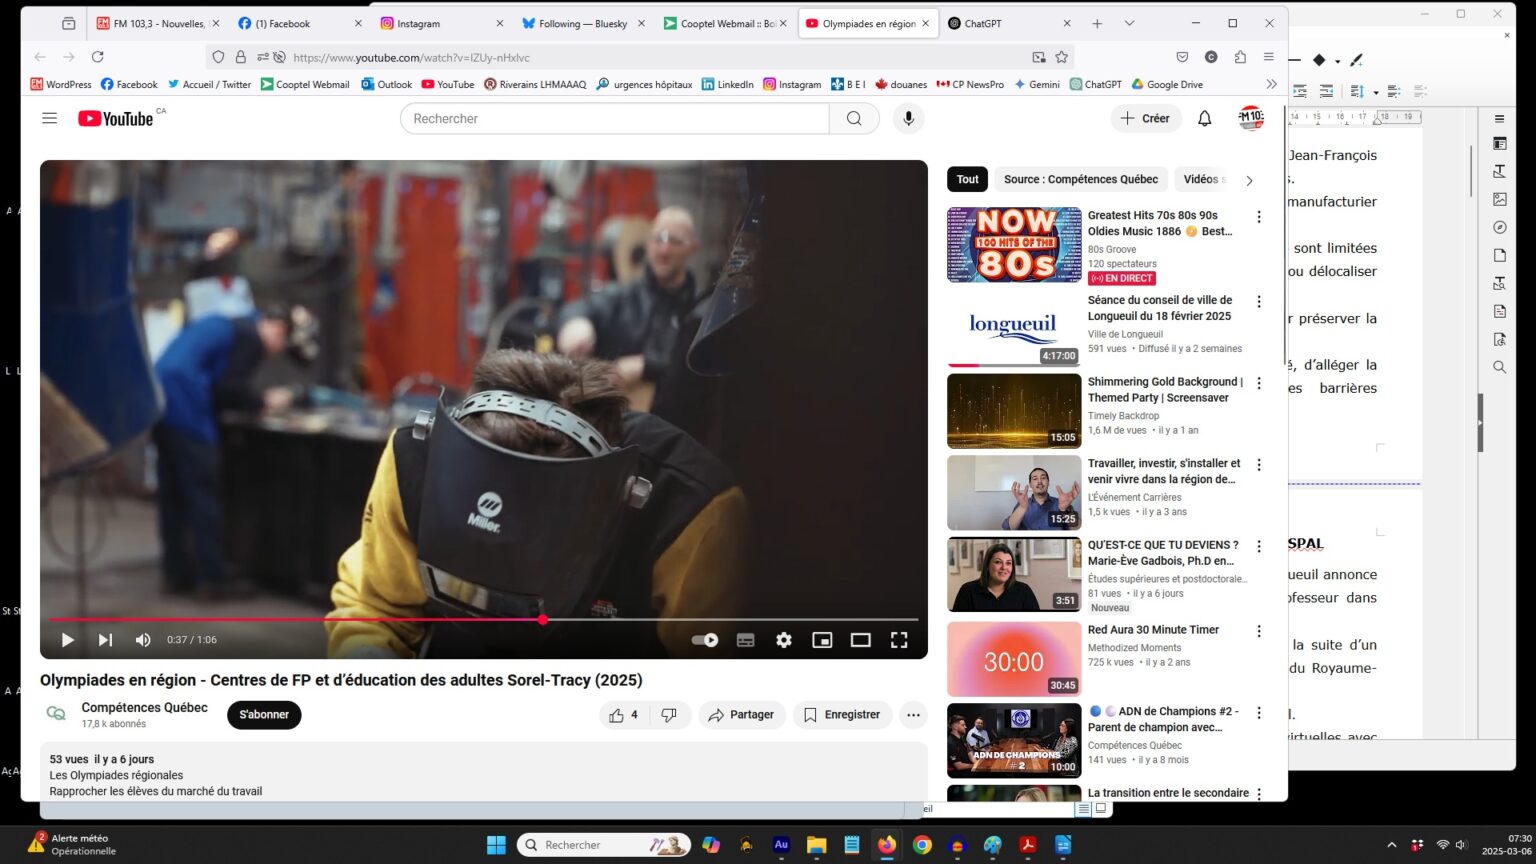Toggle theater mode view
The width and height of the screenshot is (1536, 864).
click(x=860, y=640)
